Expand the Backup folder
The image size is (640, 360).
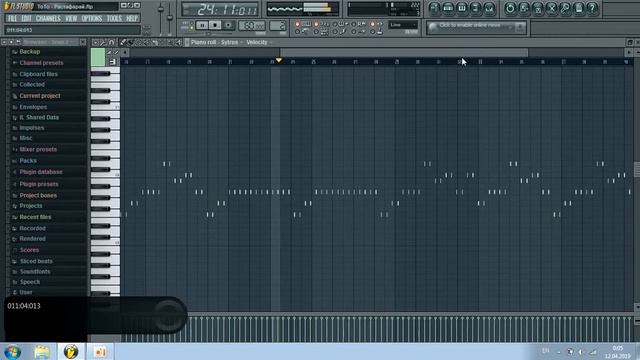click(29, 52)
